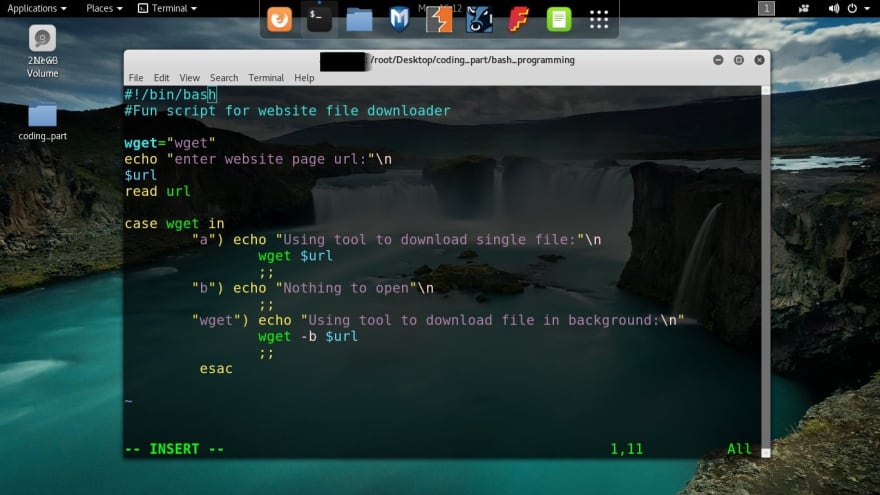Click the screen recorder tray icon

point(804,8)
